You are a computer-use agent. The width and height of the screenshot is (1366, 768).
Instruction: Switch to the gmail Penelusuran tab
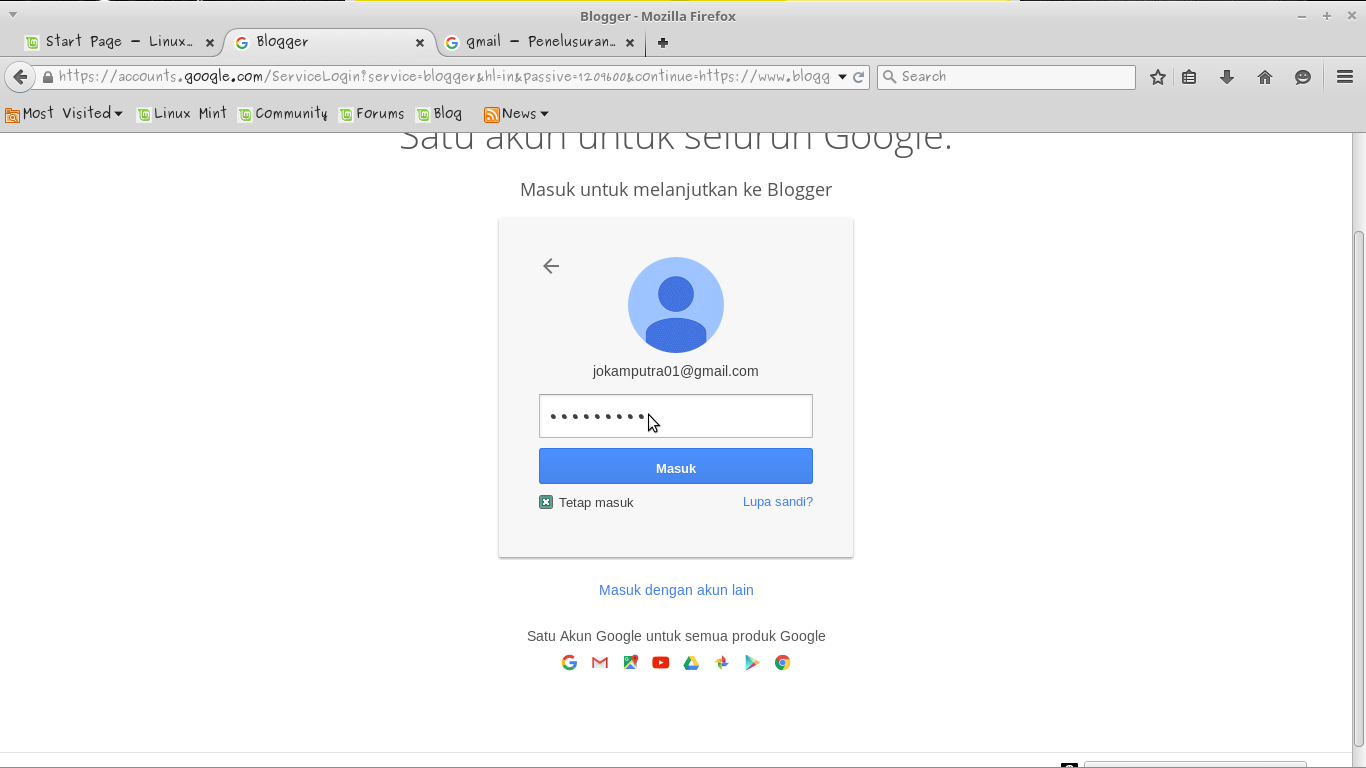pyautogui.click(x=540, y=42)
